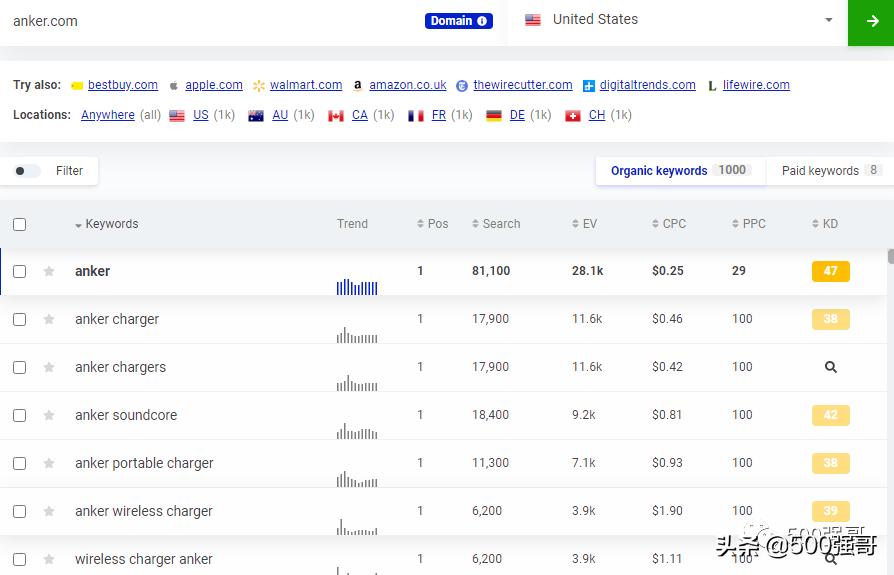Screen dimensions: 894x575
Task: Open the walmart.com suggestion link
Action: [306, 85]
